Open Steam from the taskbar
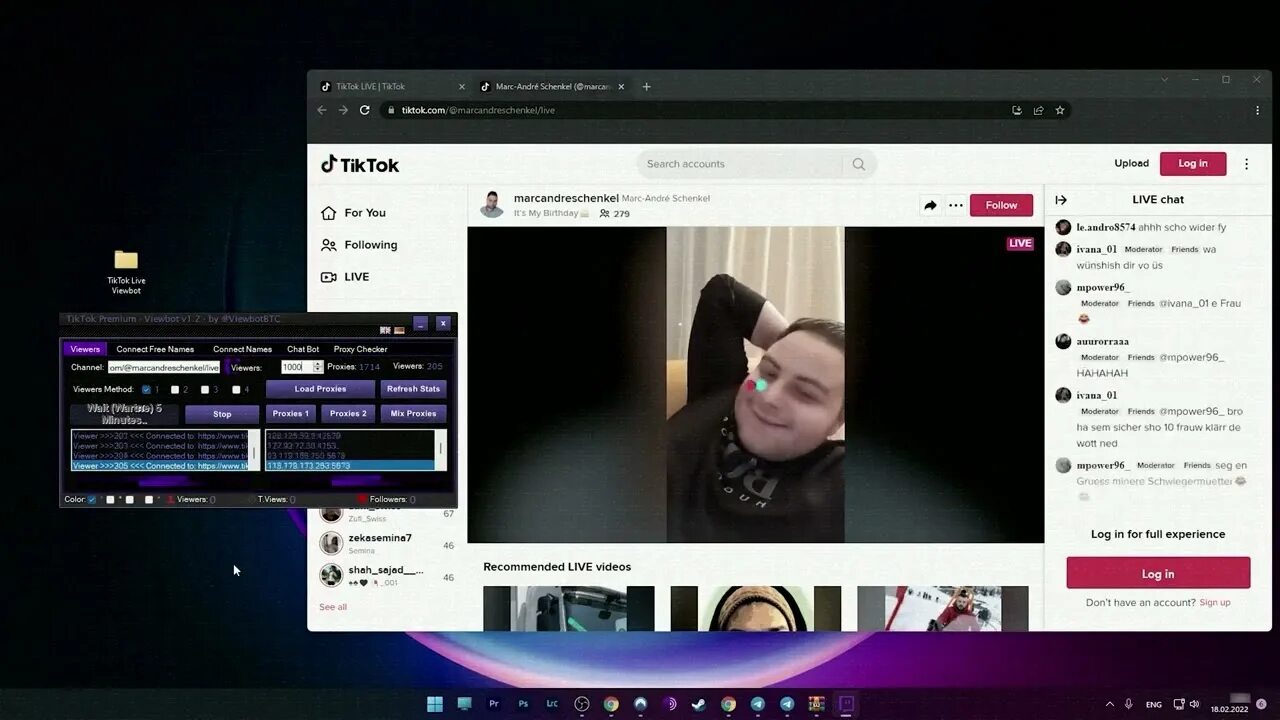The image size is (1280, 720). (699, 704)
